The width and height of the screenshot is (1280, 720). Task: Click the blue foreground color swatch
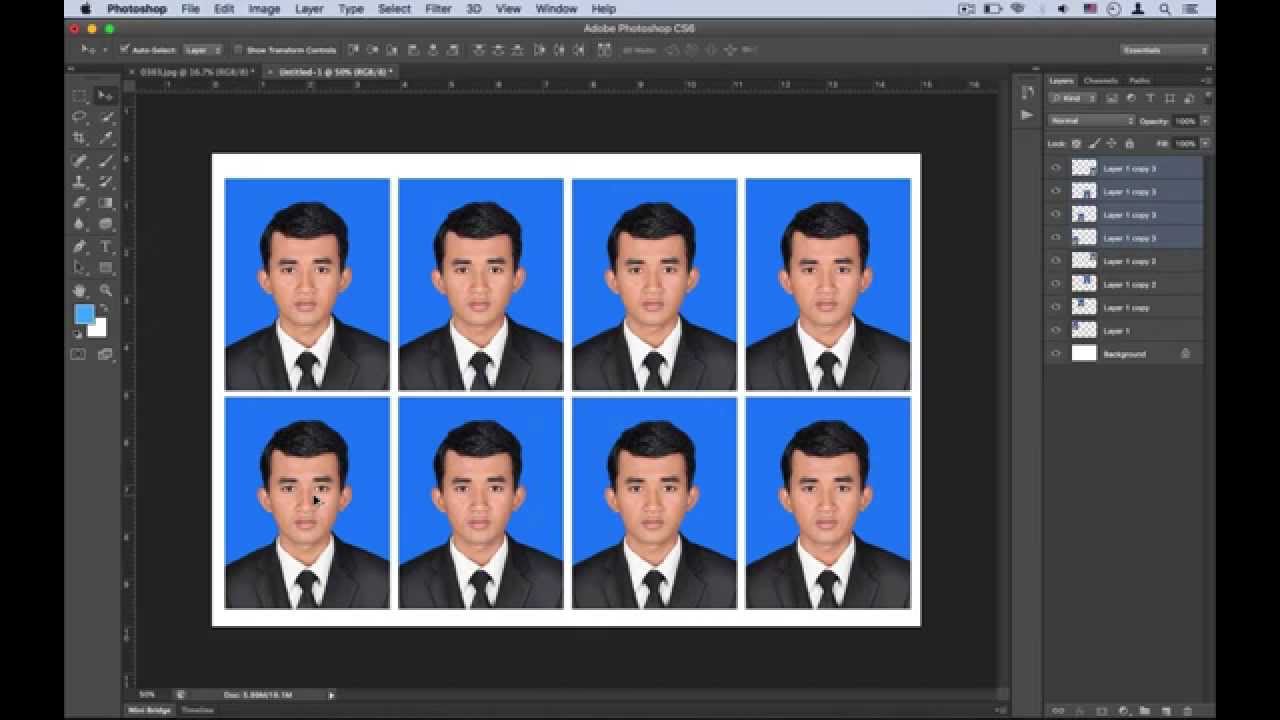click(85, 315)
